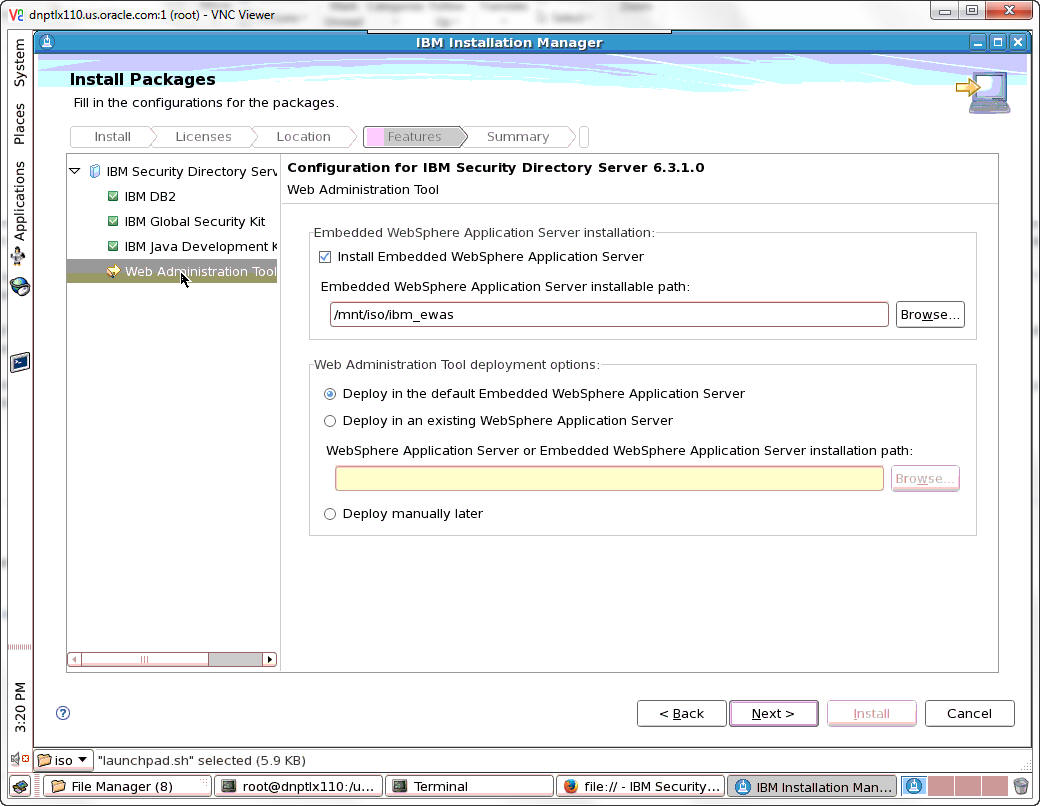Image resolution: width=1040 pixels, height=806 pixels.
Task: Select Web Administration Tool tree item
Action: pyautogui.click(x=200, y=271)
